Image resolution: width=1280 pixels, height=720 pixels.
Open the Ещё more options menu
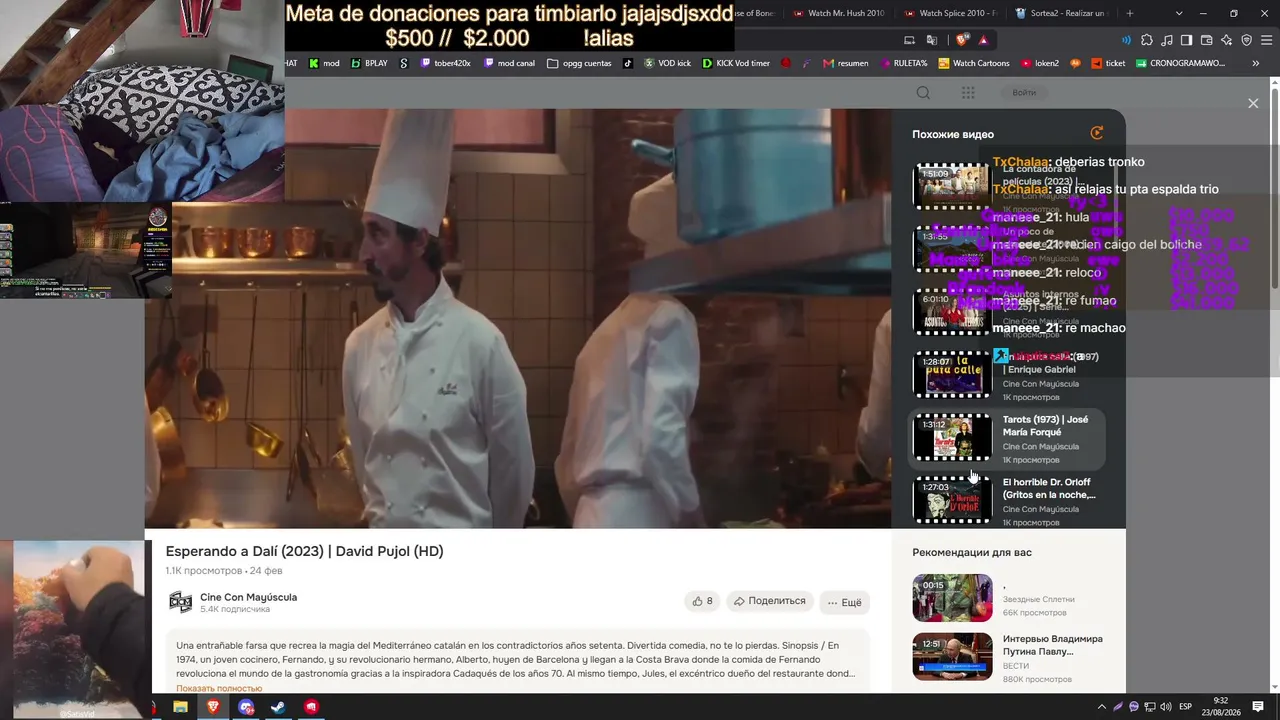pos(844,602)
